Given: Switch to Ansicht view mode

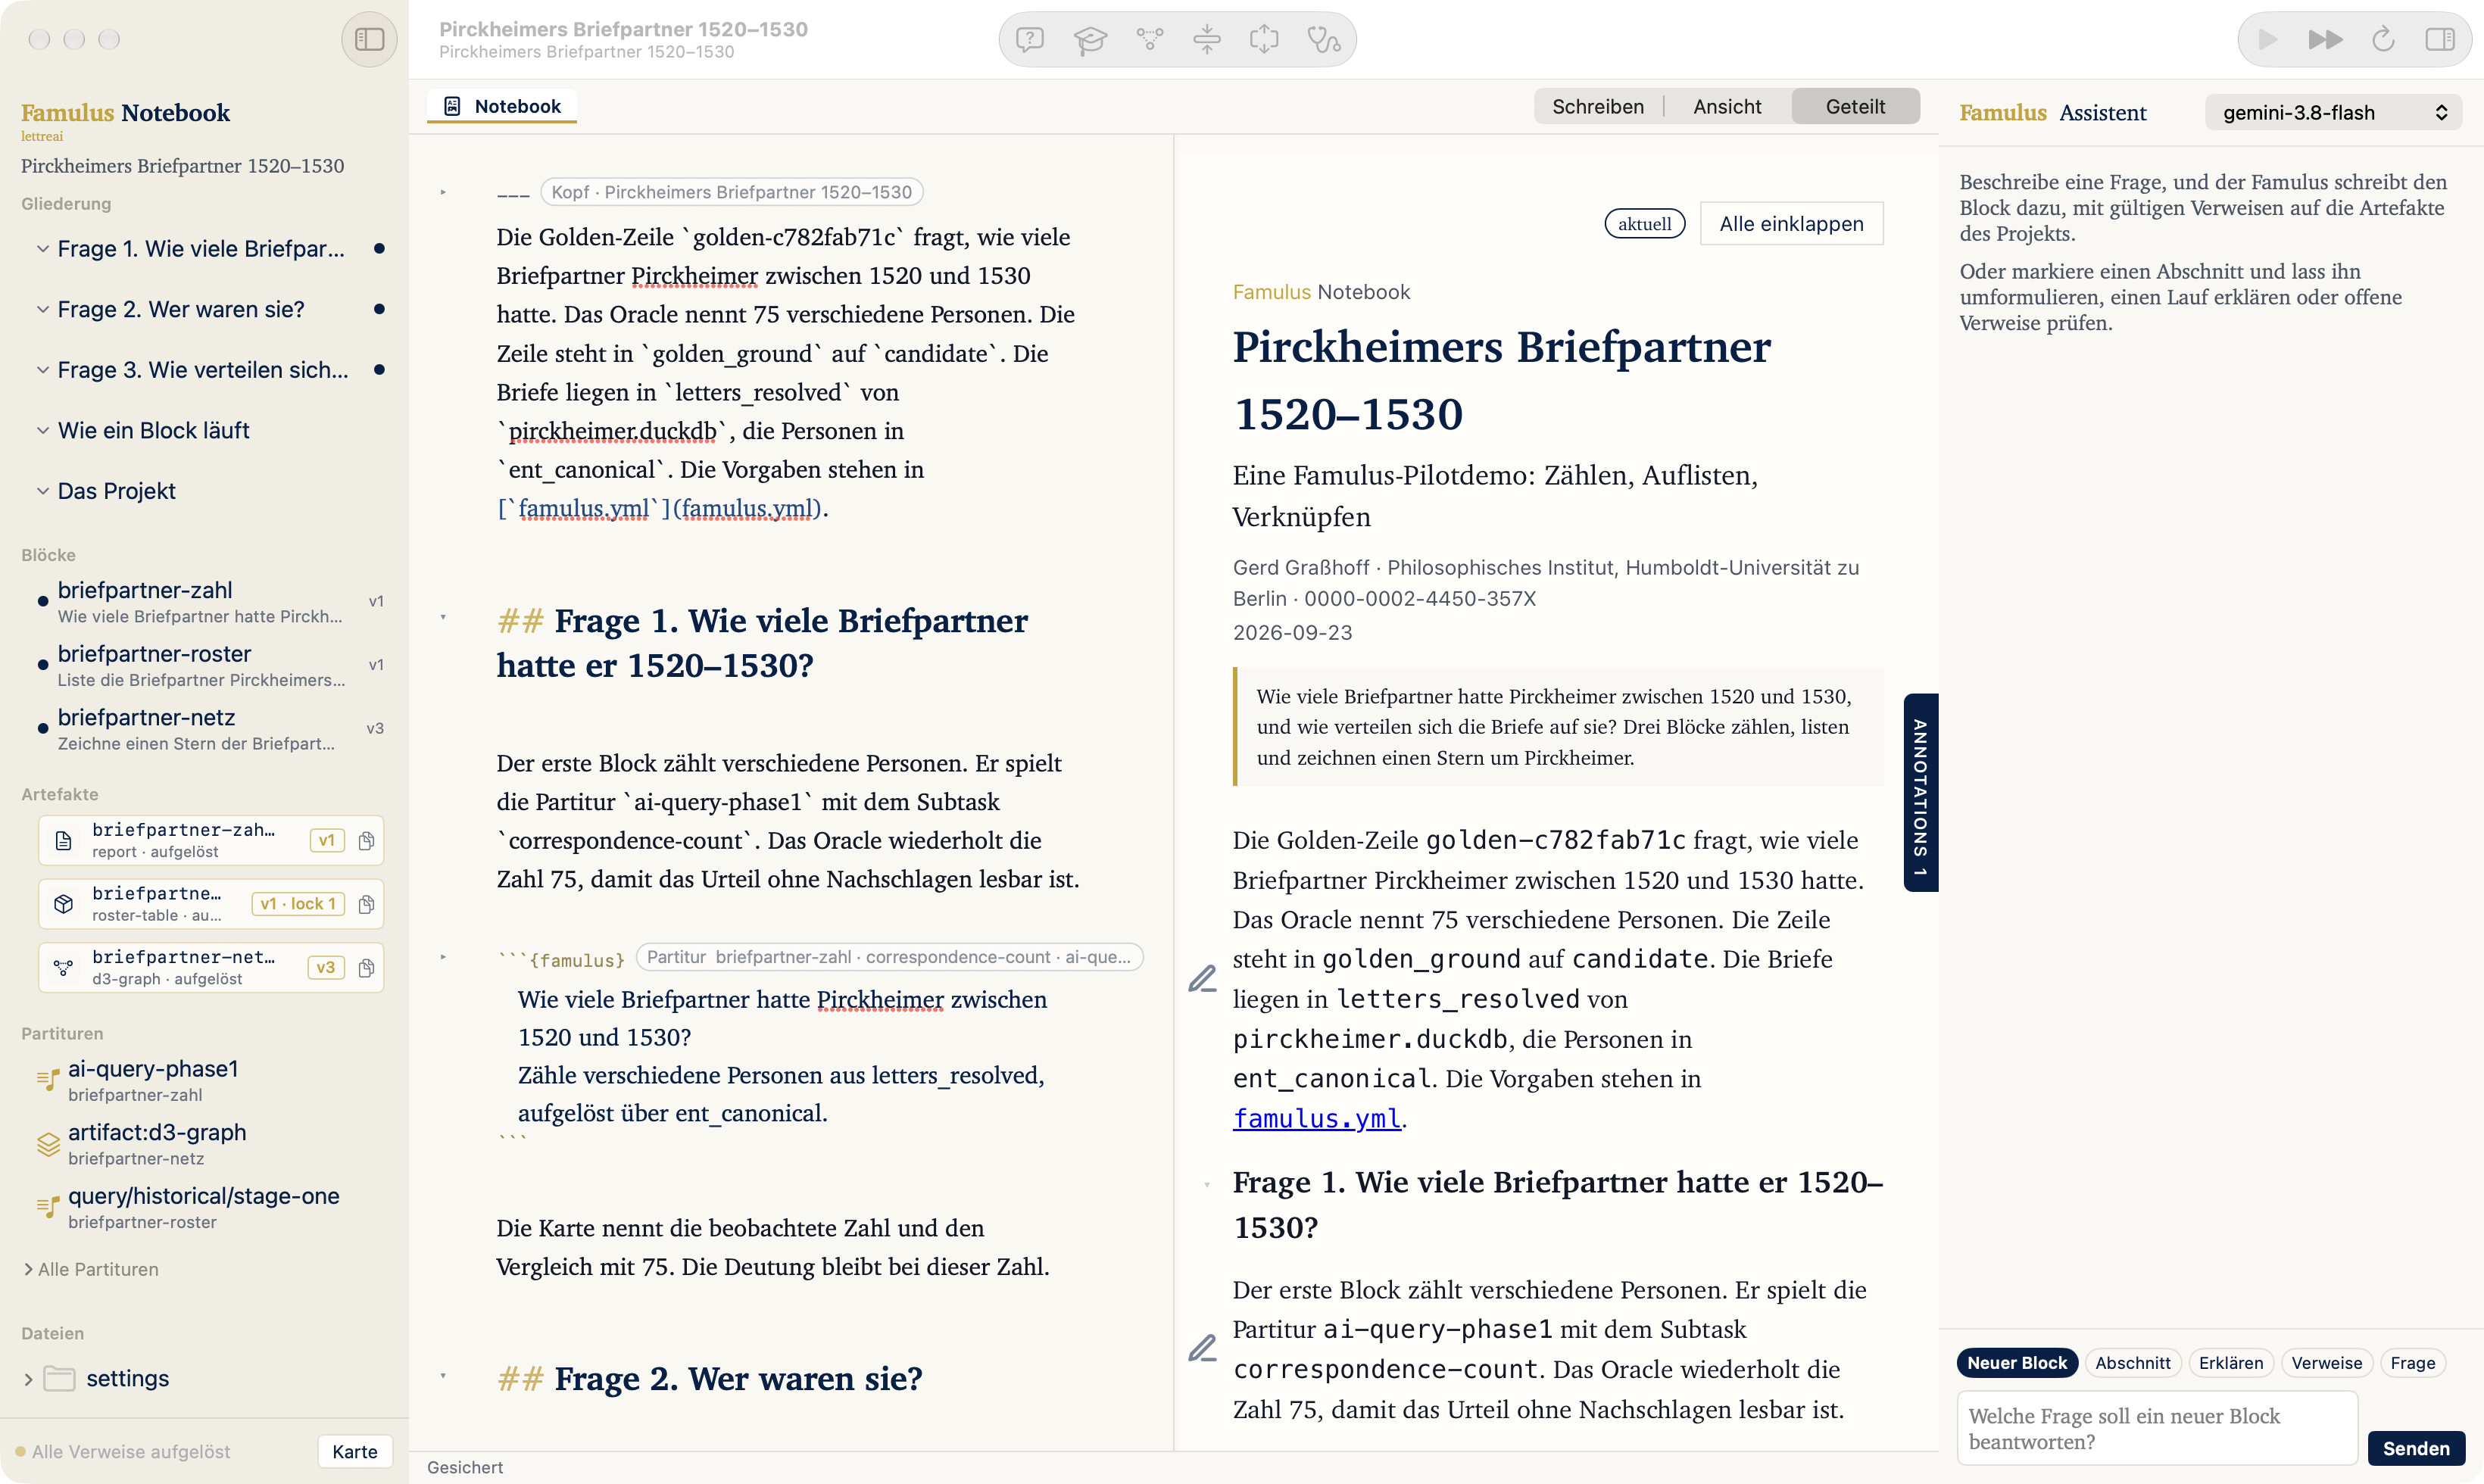Looking at the screenshot, I should click(1727, 106).
